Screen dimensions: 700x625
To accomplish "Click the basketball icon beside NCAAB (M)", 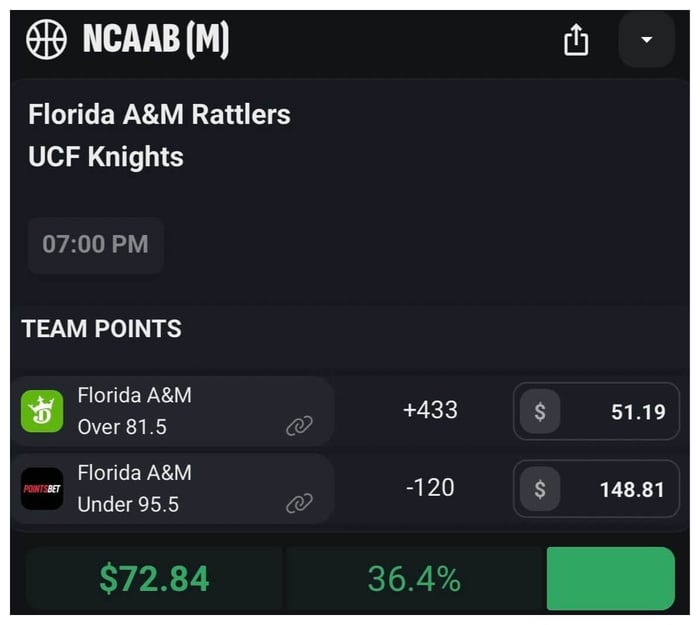I will click(x=46, y=40).
